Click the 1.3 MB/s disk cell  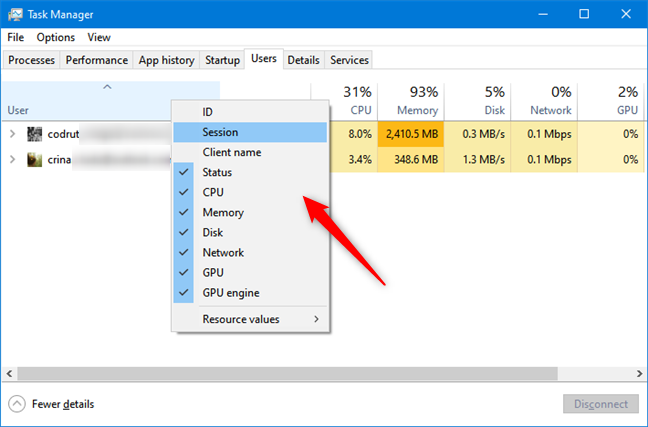pos(477,160)
